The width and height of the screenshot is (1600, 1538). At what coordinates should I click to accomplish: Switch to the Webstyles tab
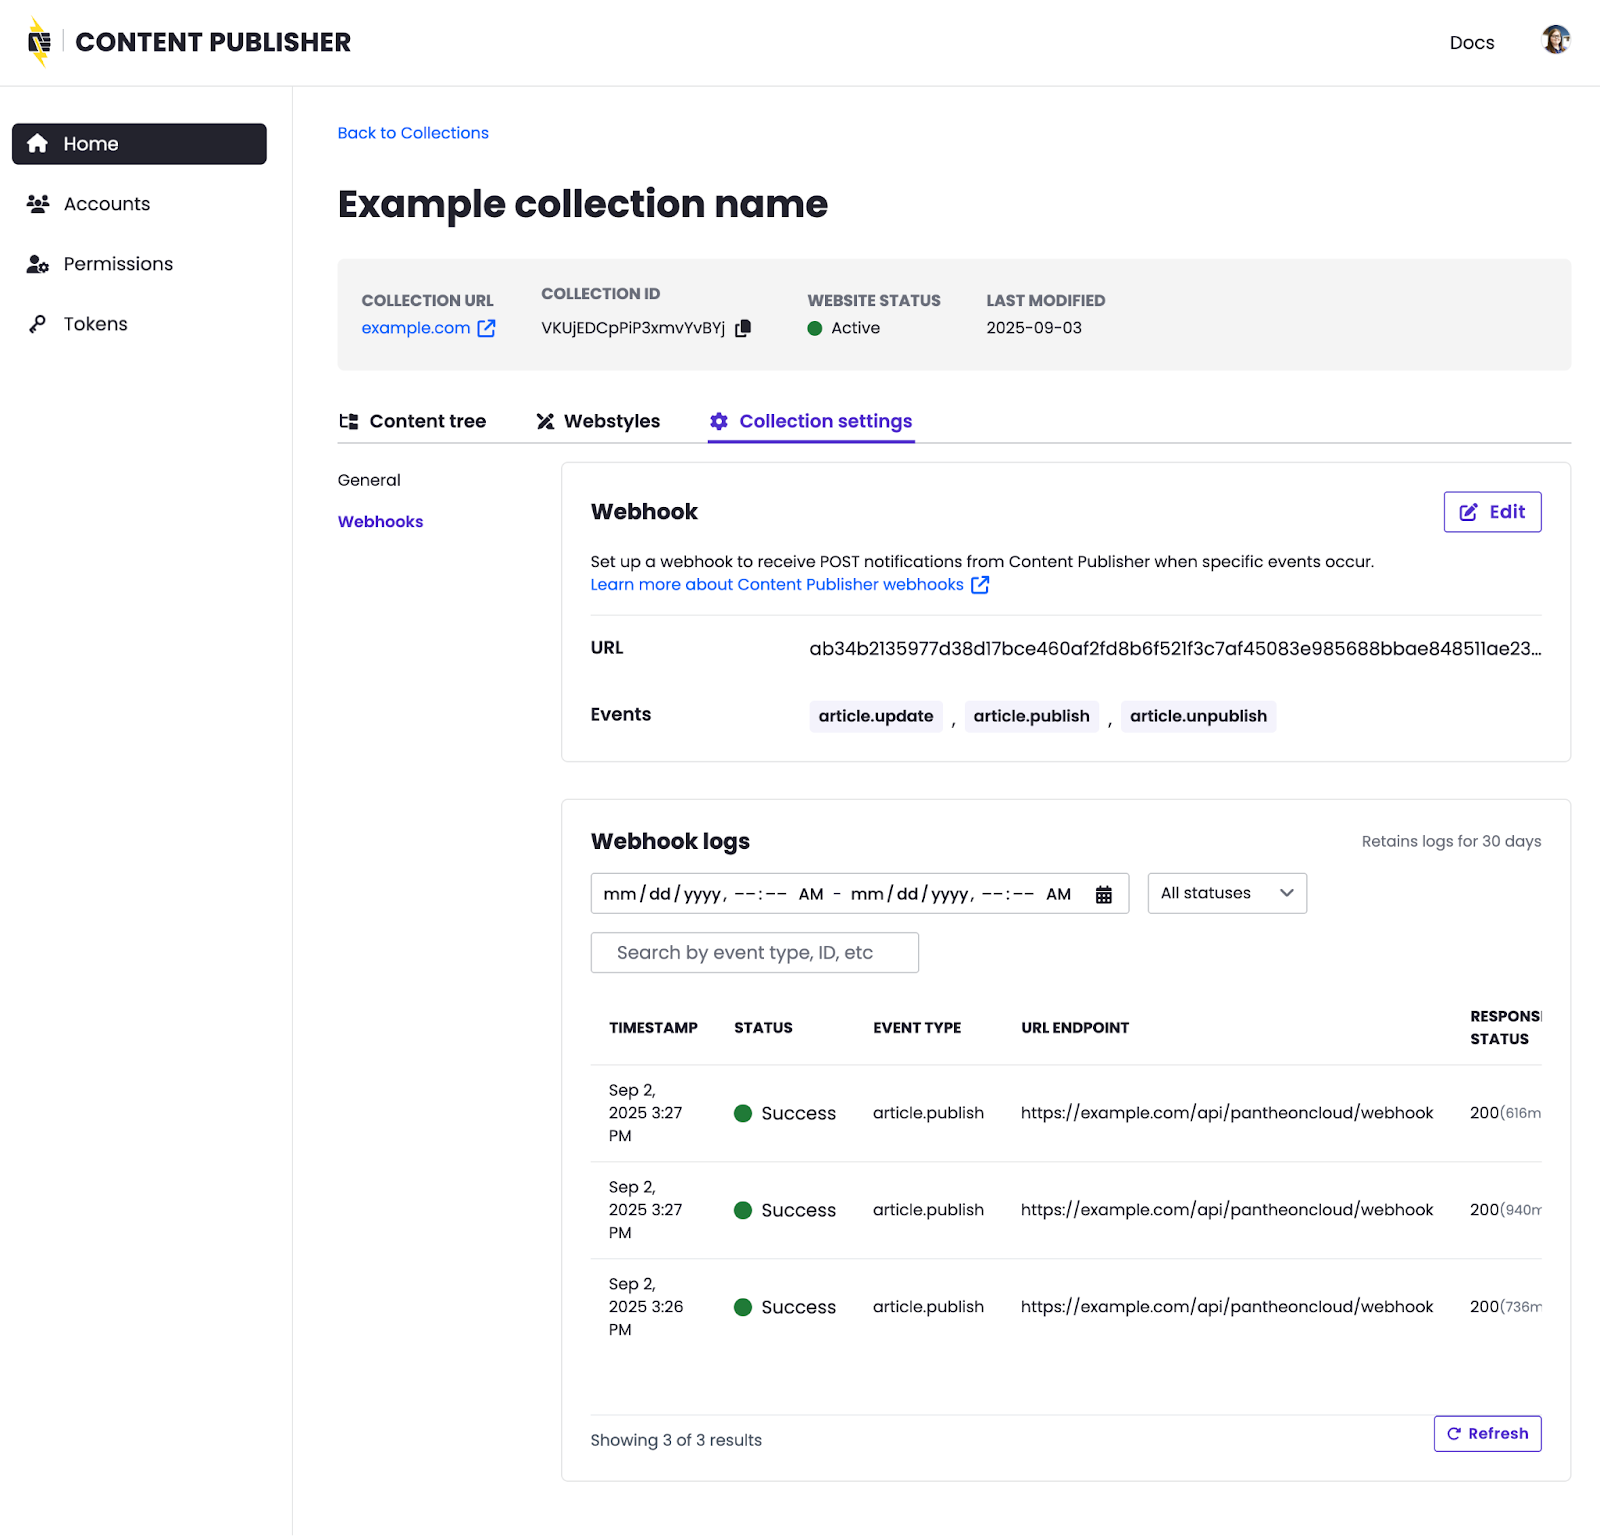click(x=598, y=421)
